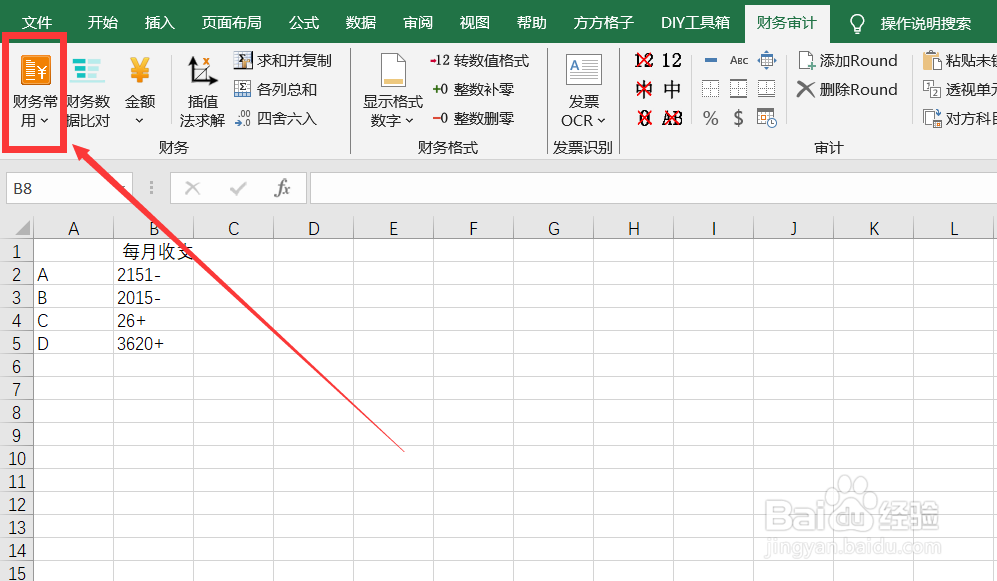This screenshot has height=581, width=997.
Task: Open 帮助 tab
Action: point(532,23)
